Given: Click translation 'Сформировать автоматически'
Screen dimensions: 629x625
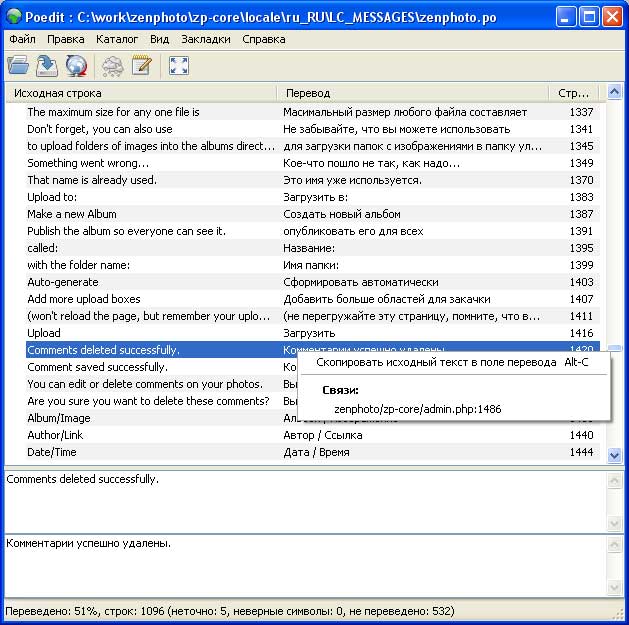Looking at the screenshot, I should point(361,282).
